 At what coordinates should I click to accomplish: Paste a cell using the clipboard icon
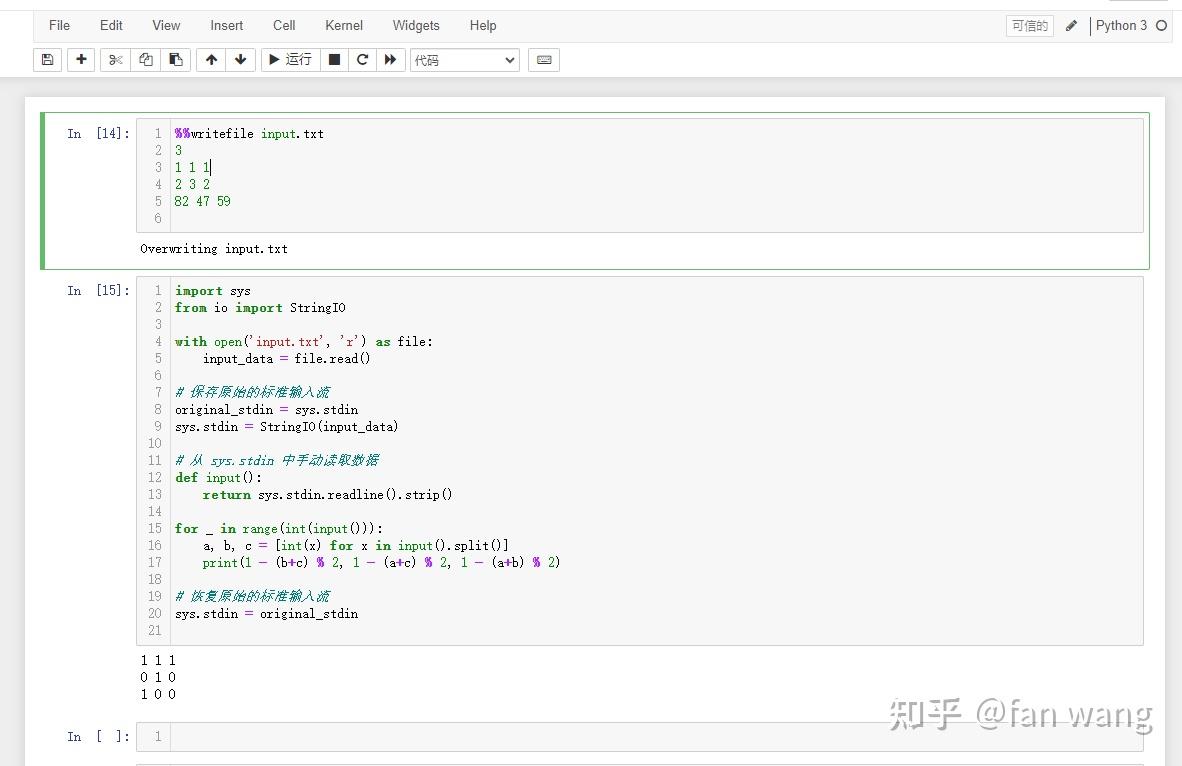click(176, 60)
